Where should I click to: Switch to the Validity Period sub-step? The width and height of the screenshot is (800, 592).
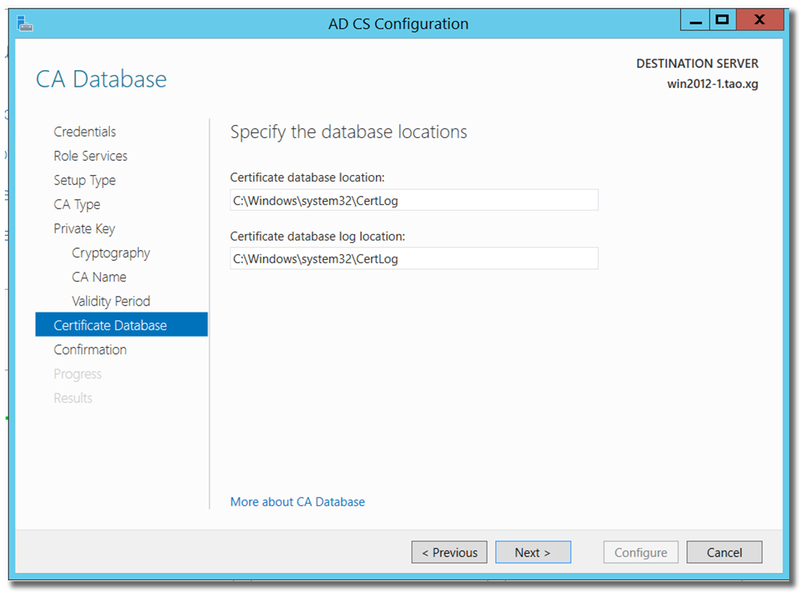[x=111, y=301]
